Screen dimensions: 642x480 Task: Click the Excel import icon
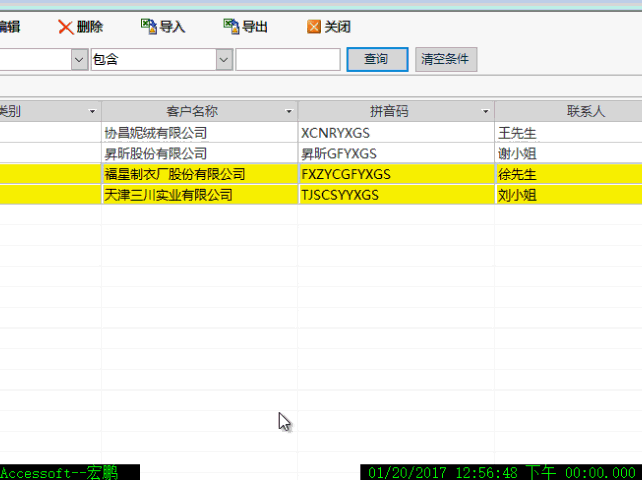pyautogui.click(x=149, y=27)
